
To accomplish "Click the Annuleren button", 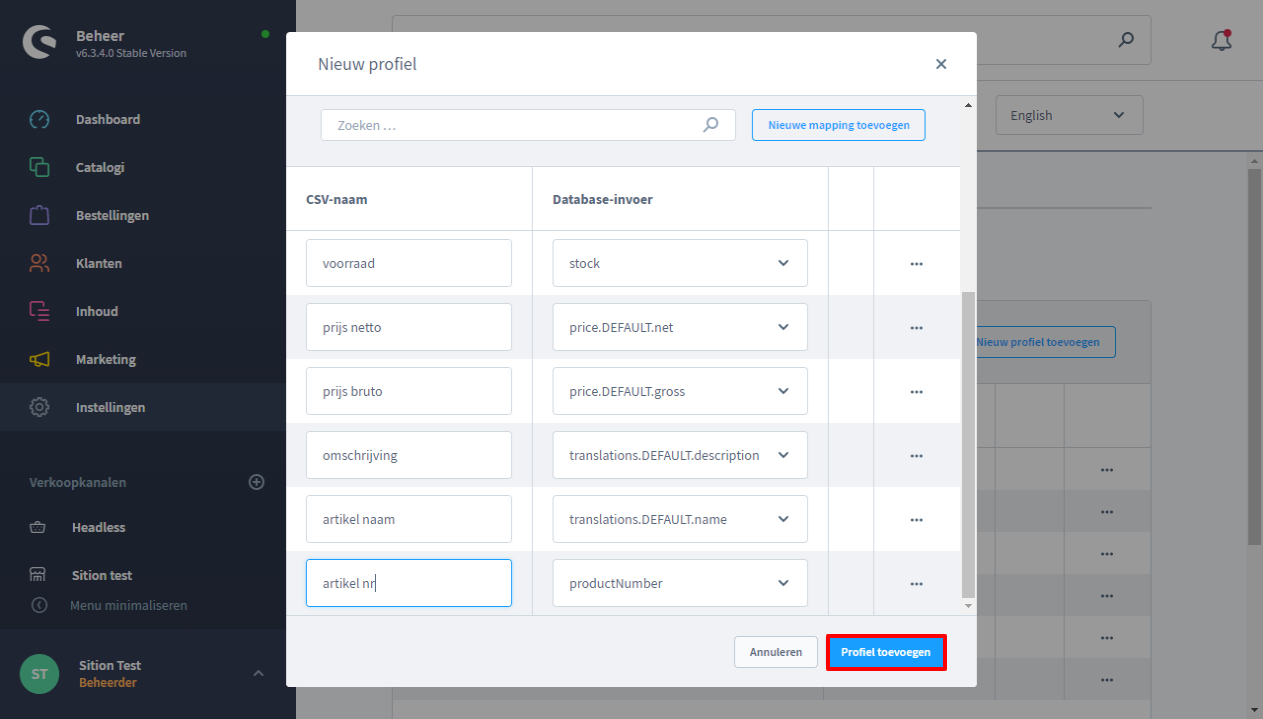I will [x=775, y=652].
